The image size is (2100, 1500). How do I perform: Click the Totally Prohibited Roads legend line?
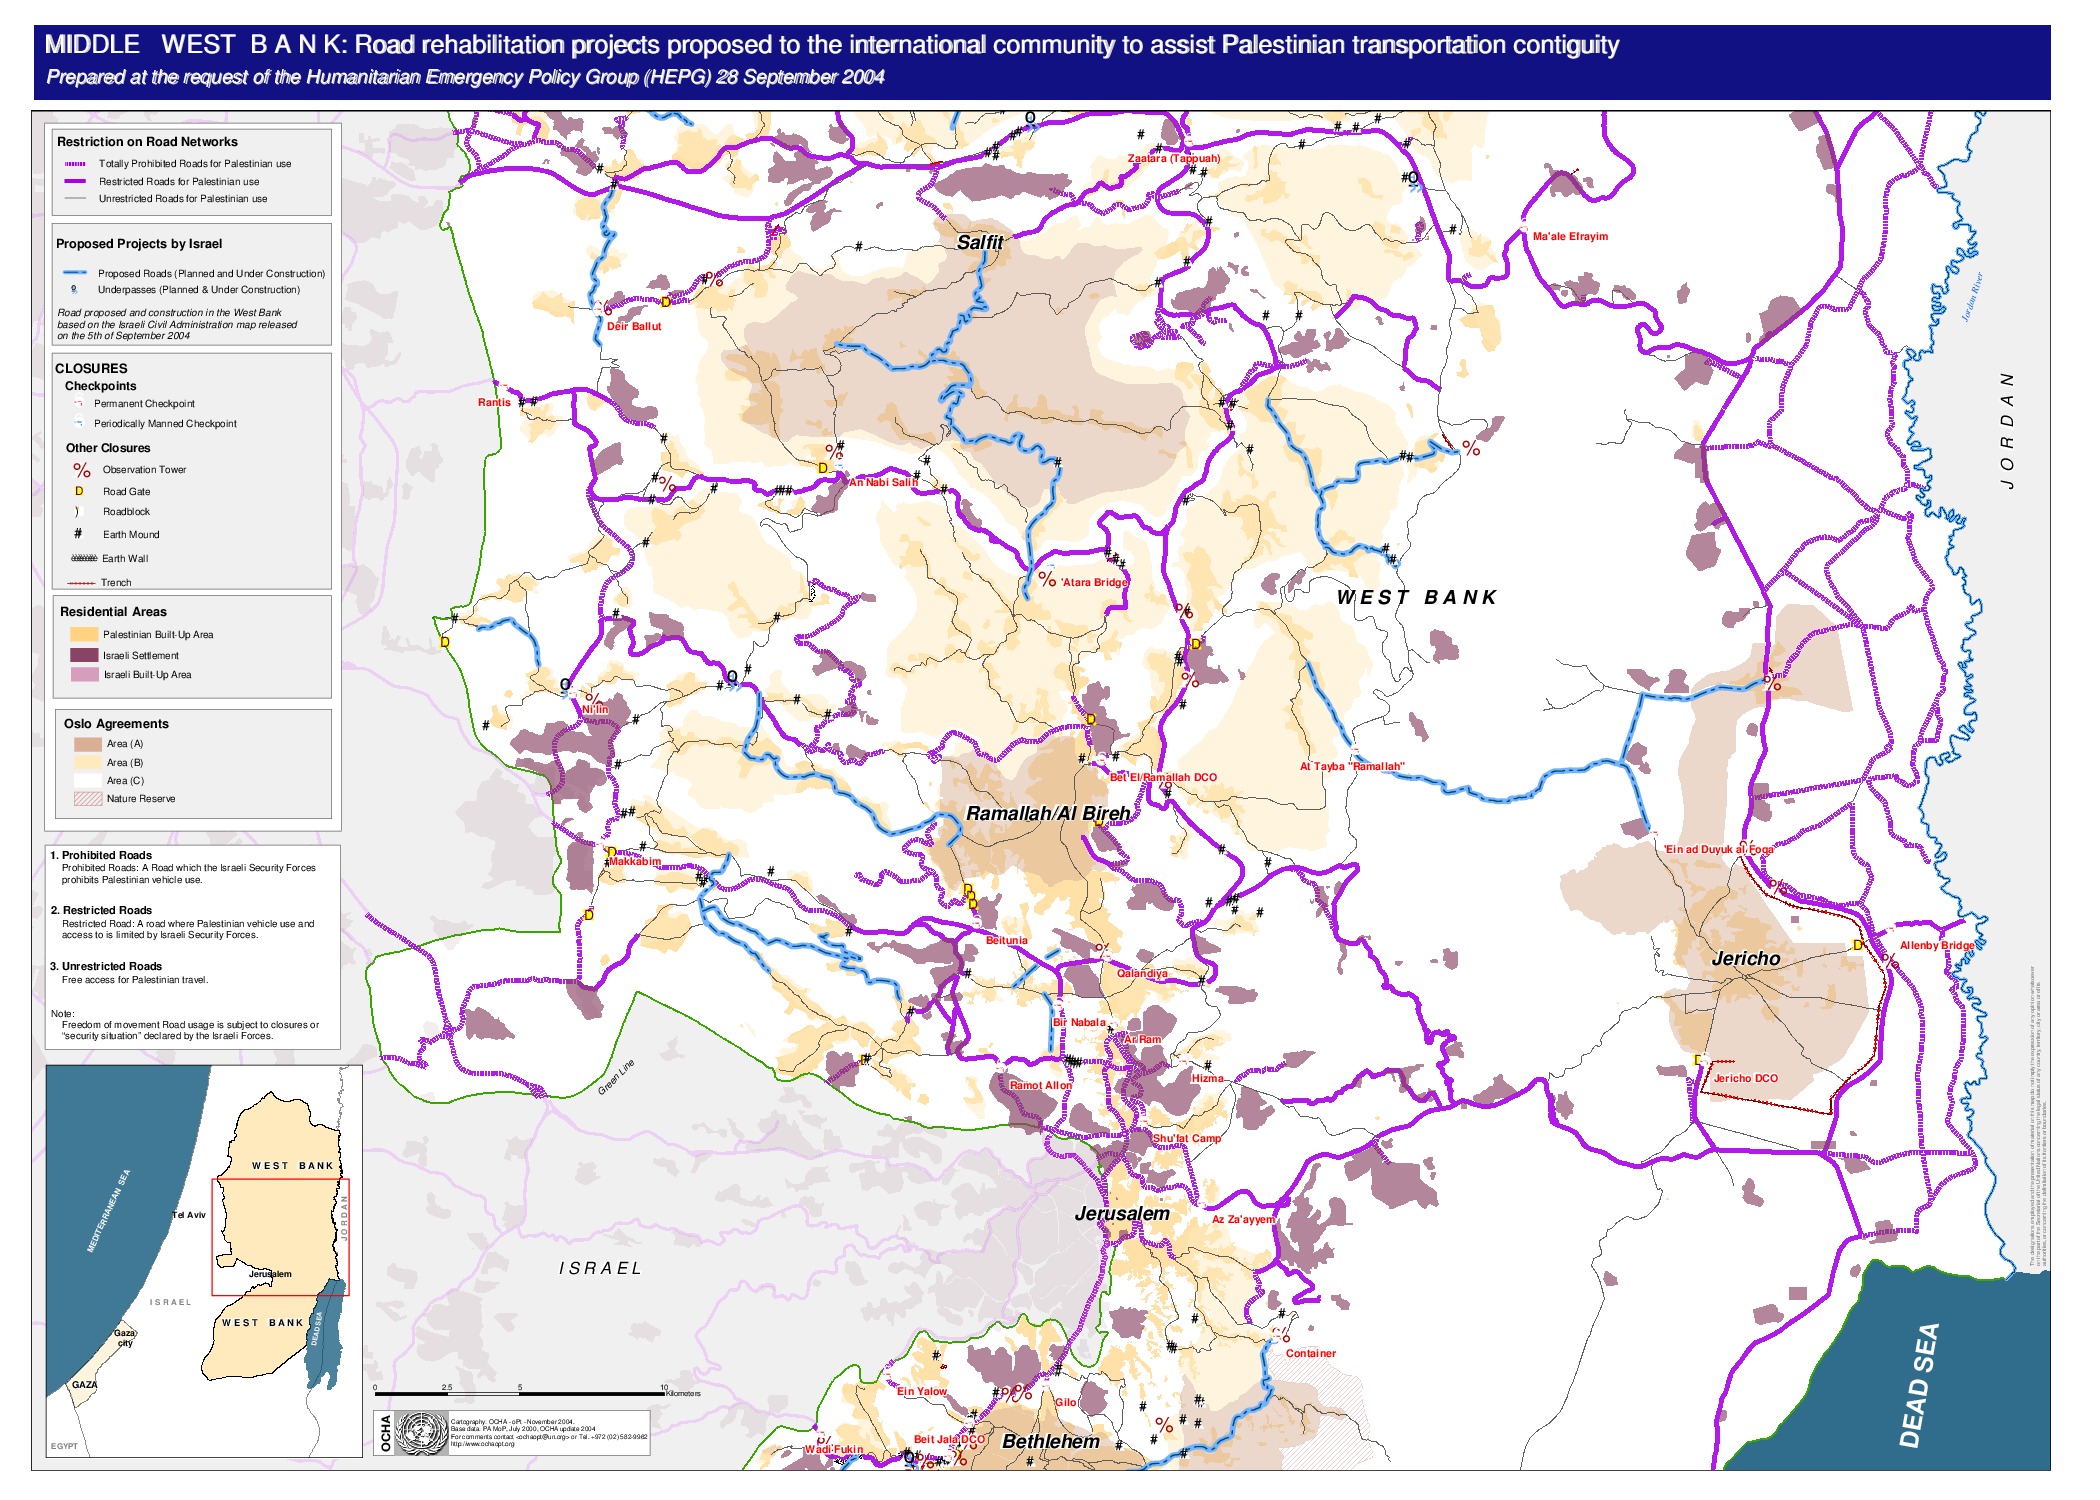76,164
